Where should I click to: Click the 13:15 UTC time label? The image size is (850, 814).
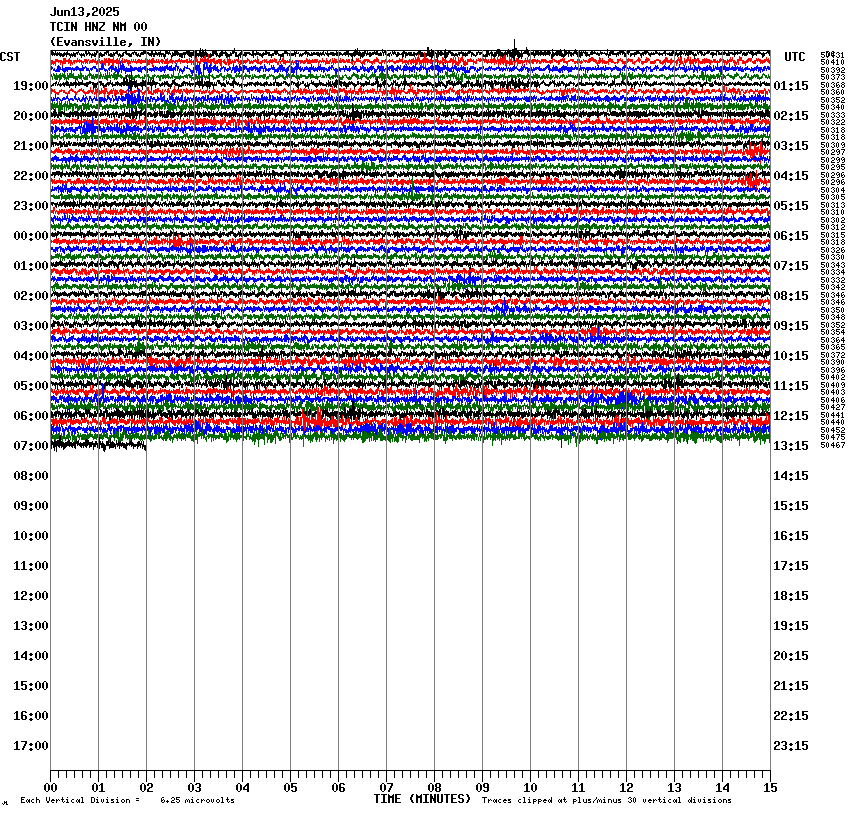coord(791,446)
